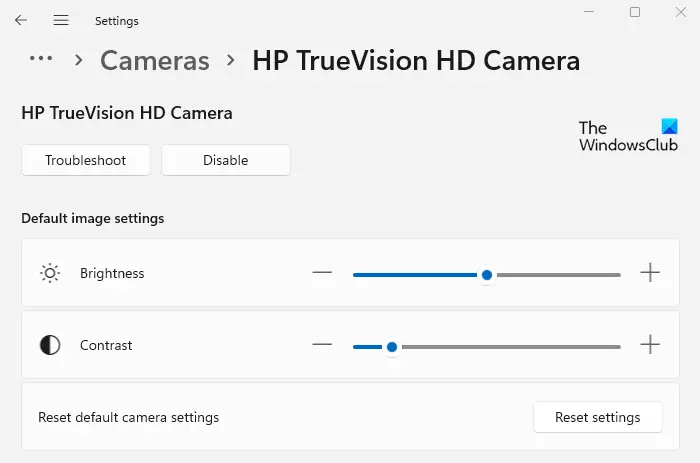Image resolution: width=700 pixels, height=463 pixels.
Task: Click the Contrast slider thumb
Action: point(392,347)
